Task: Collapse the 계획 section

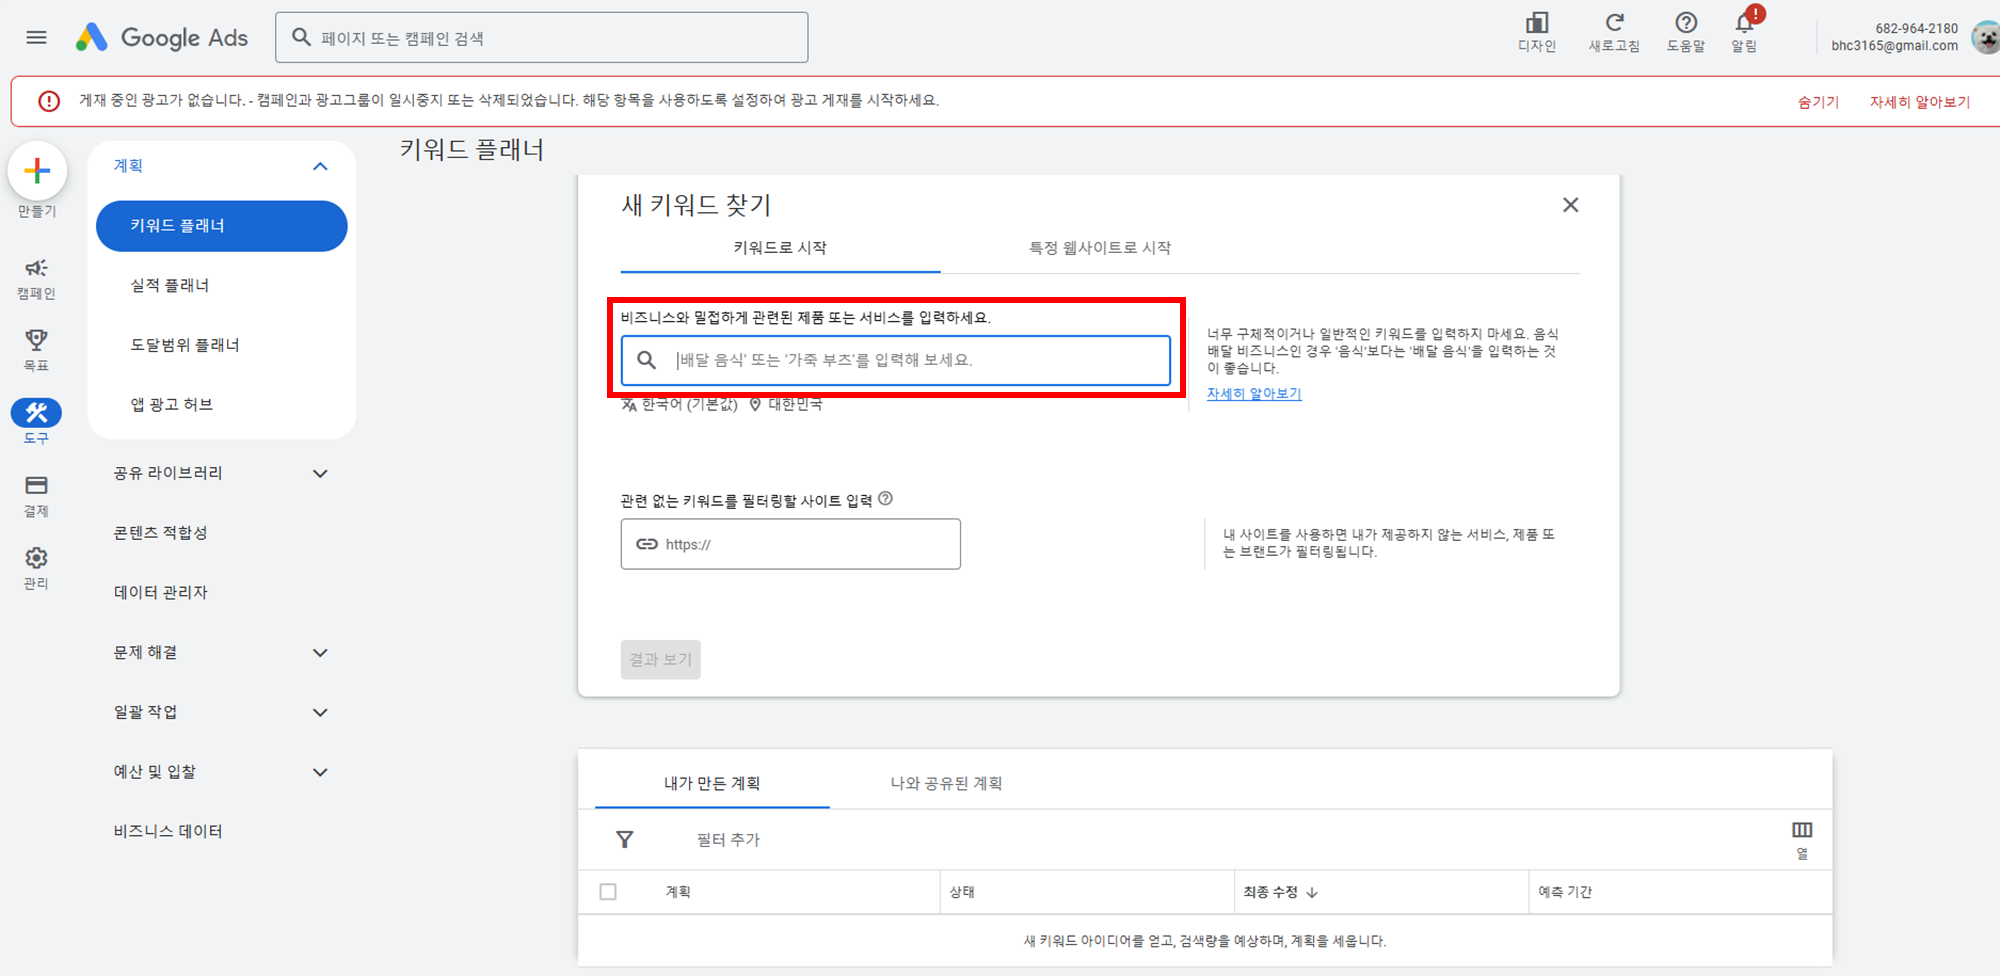Action: [320, 166]
